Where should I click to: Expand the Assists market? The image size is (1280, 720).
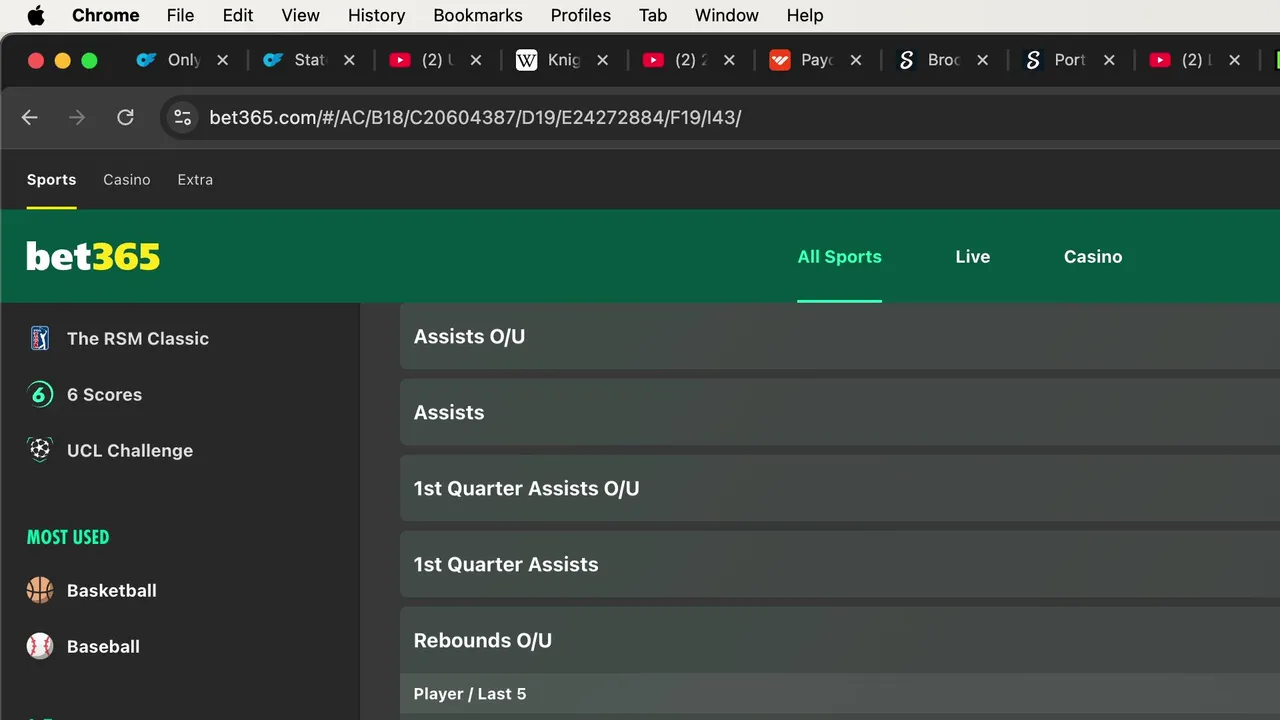(840, 412)
